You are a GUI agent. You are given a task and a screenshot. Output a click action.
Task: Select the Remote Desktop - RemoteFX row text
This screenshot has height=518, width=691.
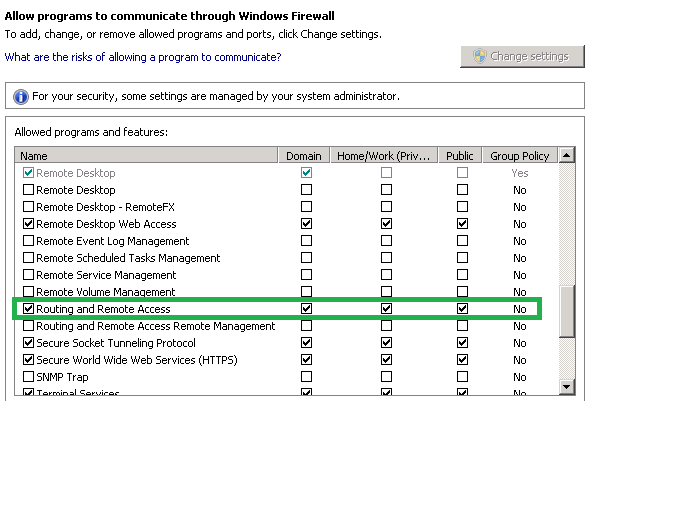[105, 207]
